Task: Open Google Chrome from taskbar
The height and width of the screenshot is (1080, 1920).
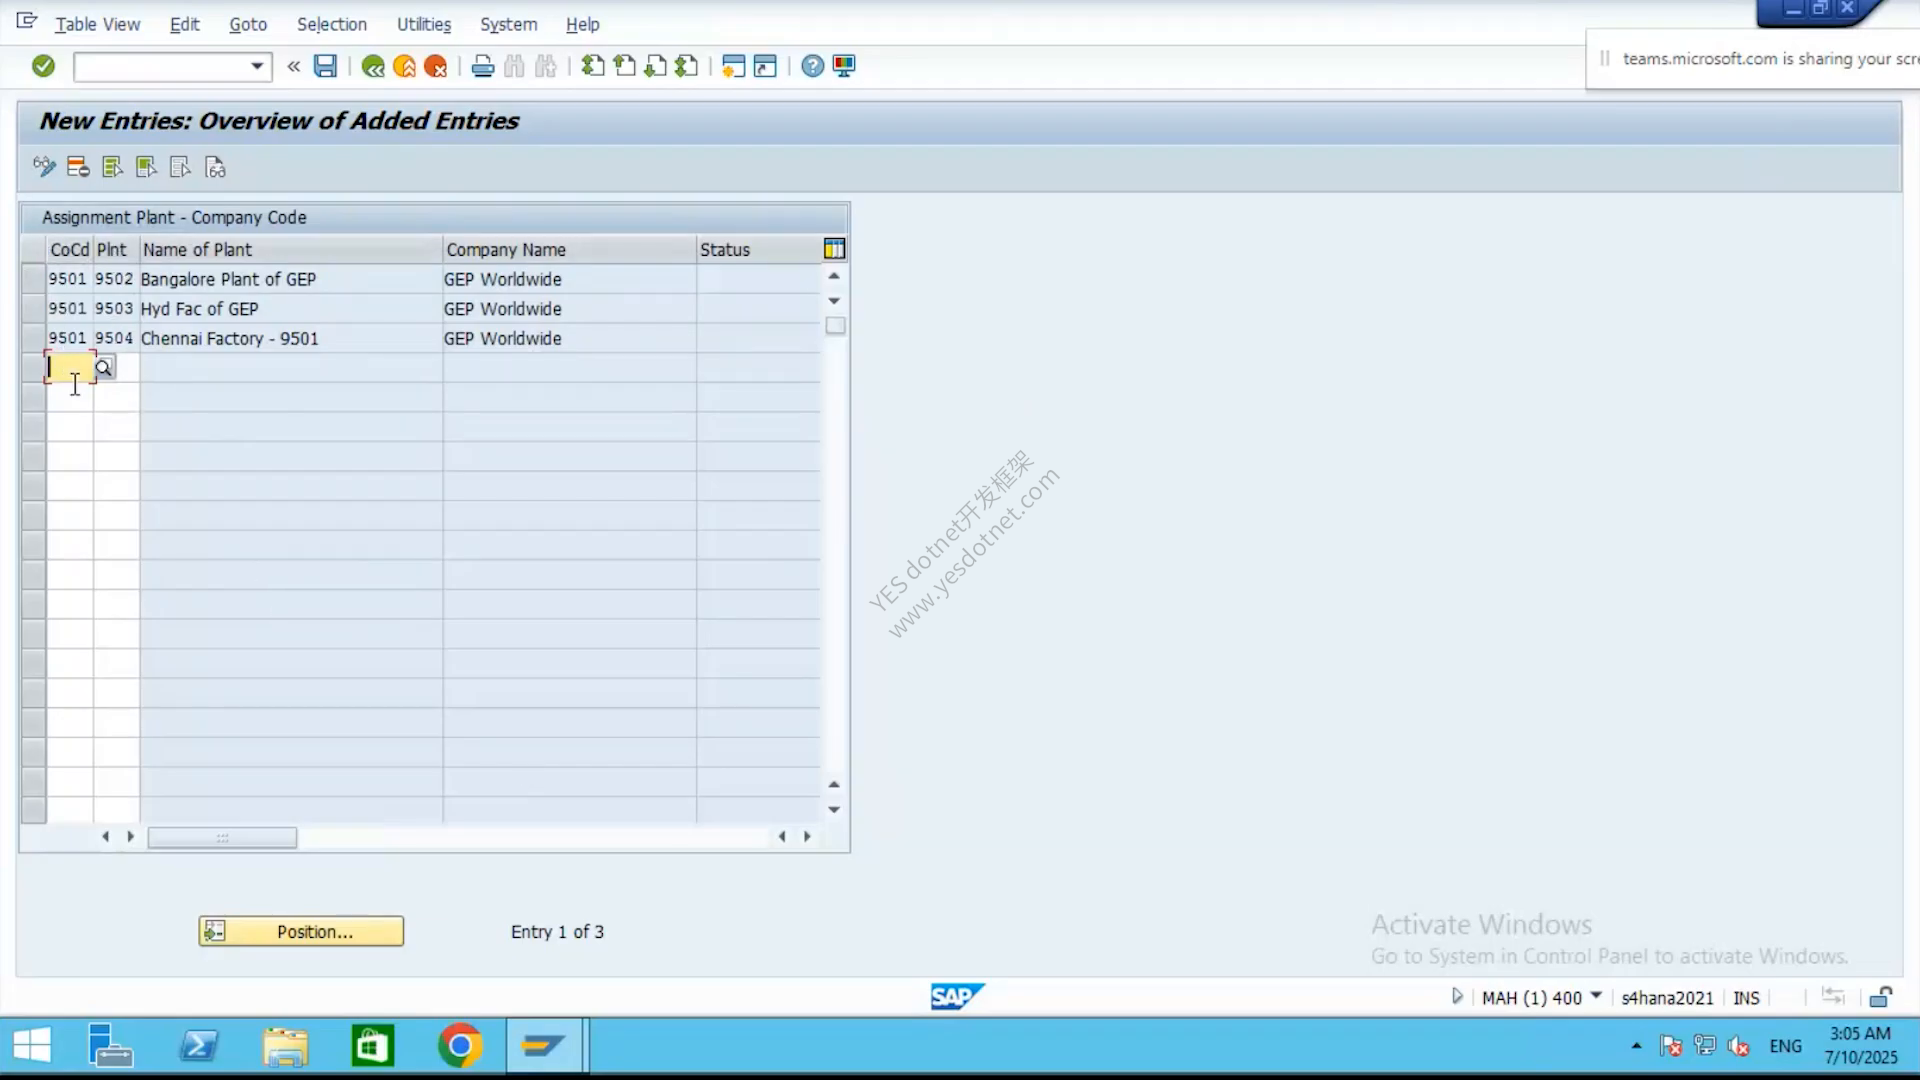Action: coord(459,1046)
